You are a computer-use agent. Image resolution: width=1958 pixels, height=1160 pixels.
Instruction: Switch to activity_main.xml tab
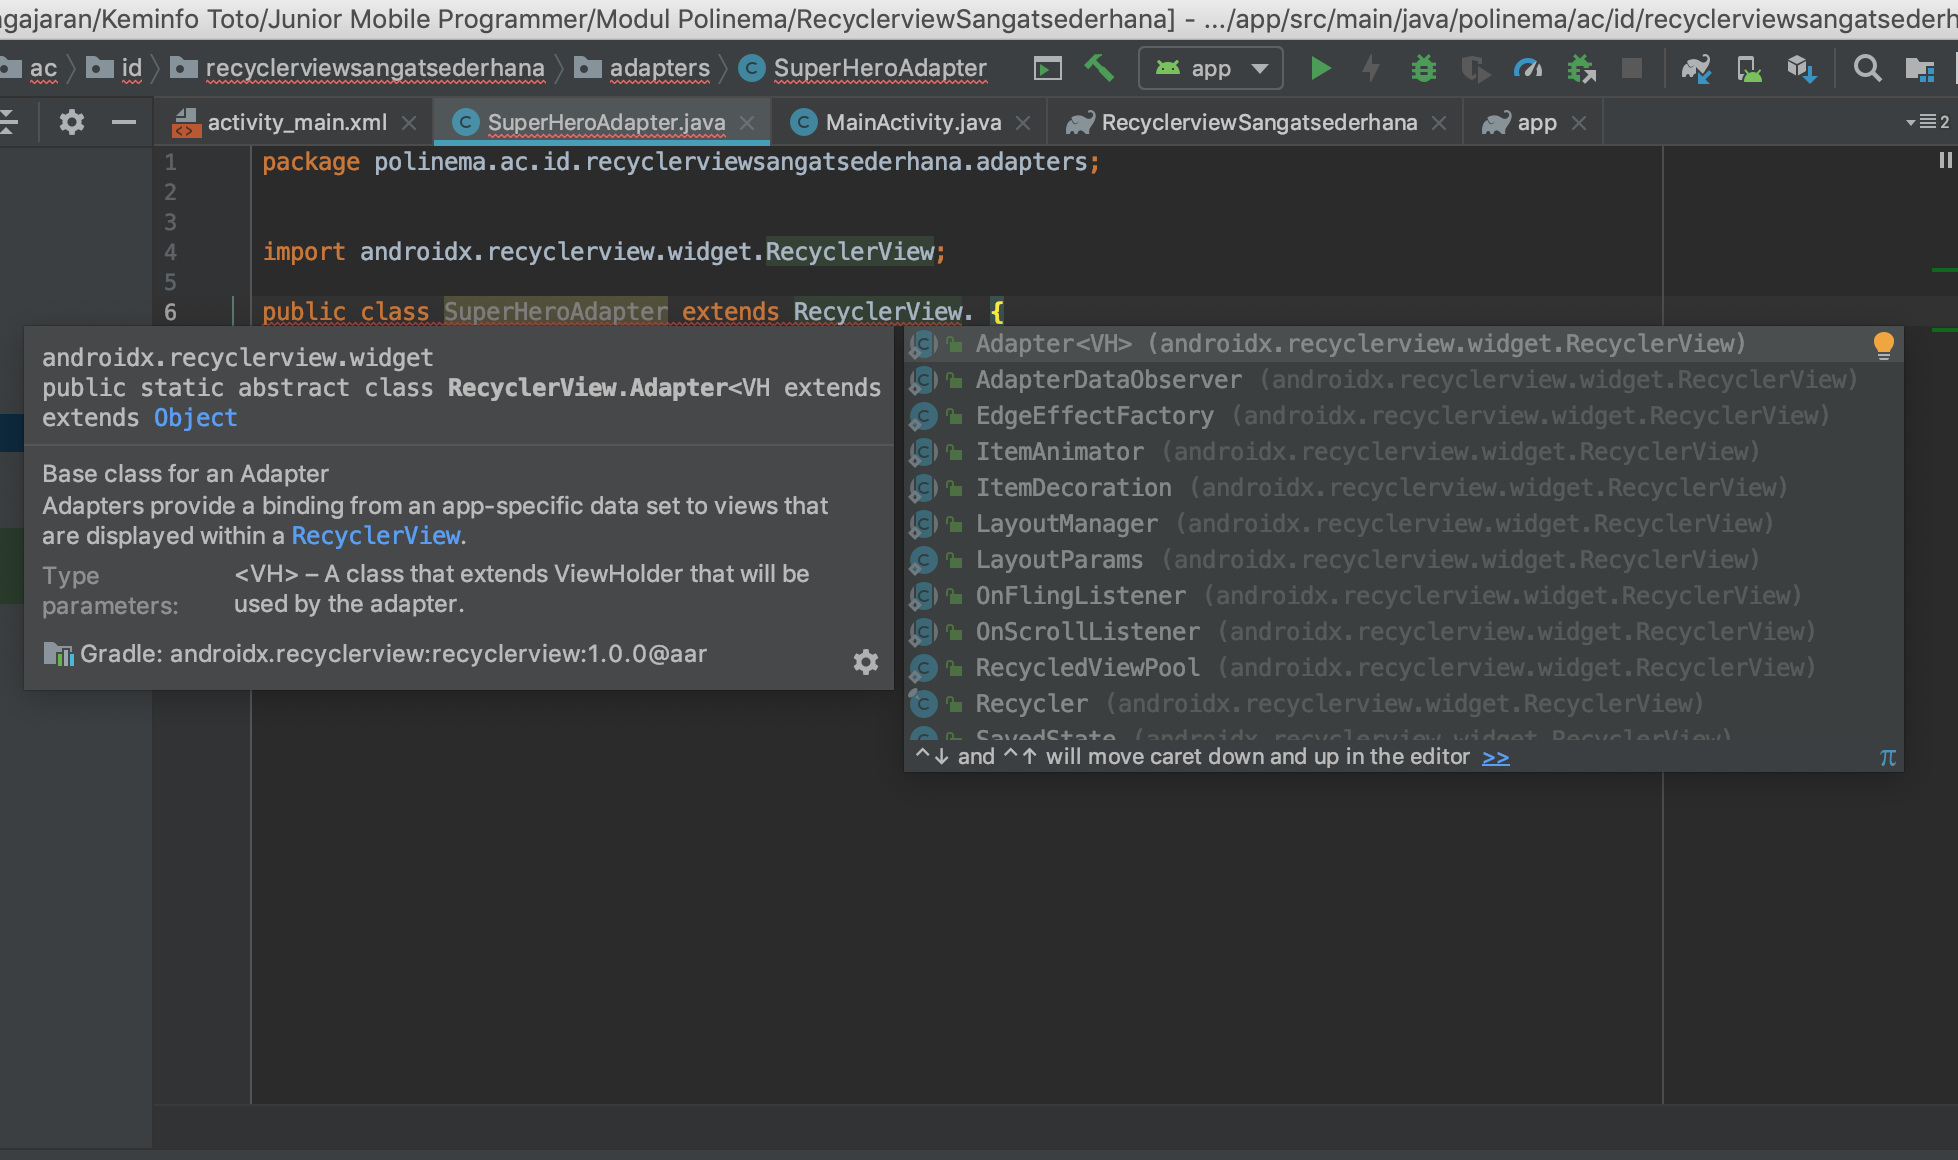297,122
